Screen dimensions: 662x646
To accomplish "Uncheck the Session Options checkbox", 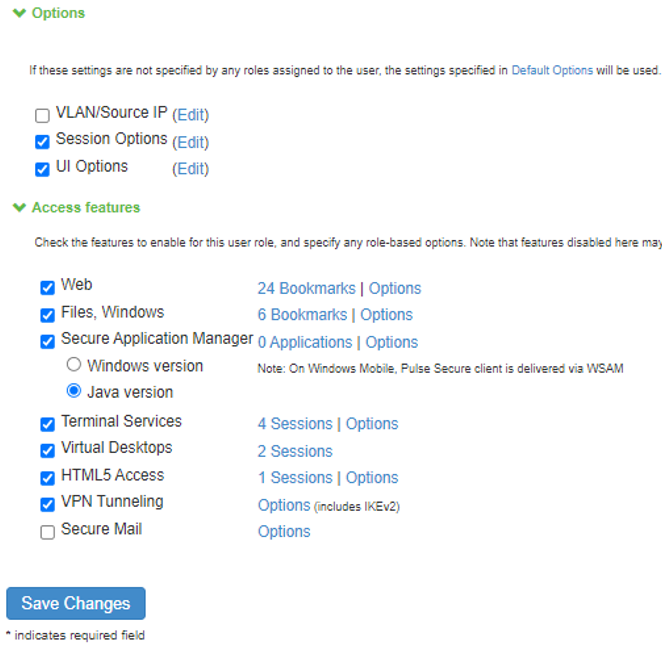I will 42,142.
